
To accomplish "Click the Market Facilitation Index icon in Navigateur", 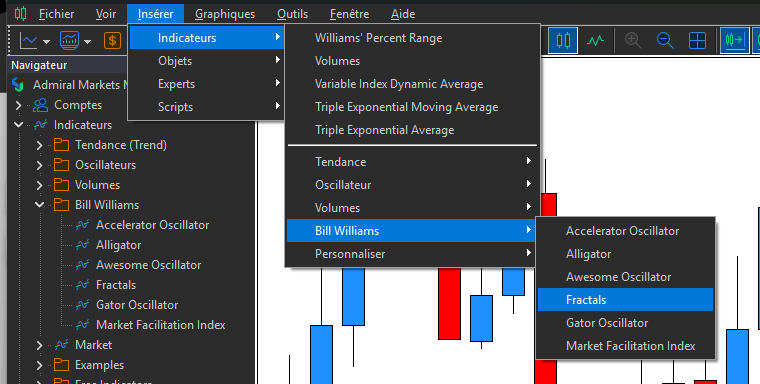I will point(83,324).
